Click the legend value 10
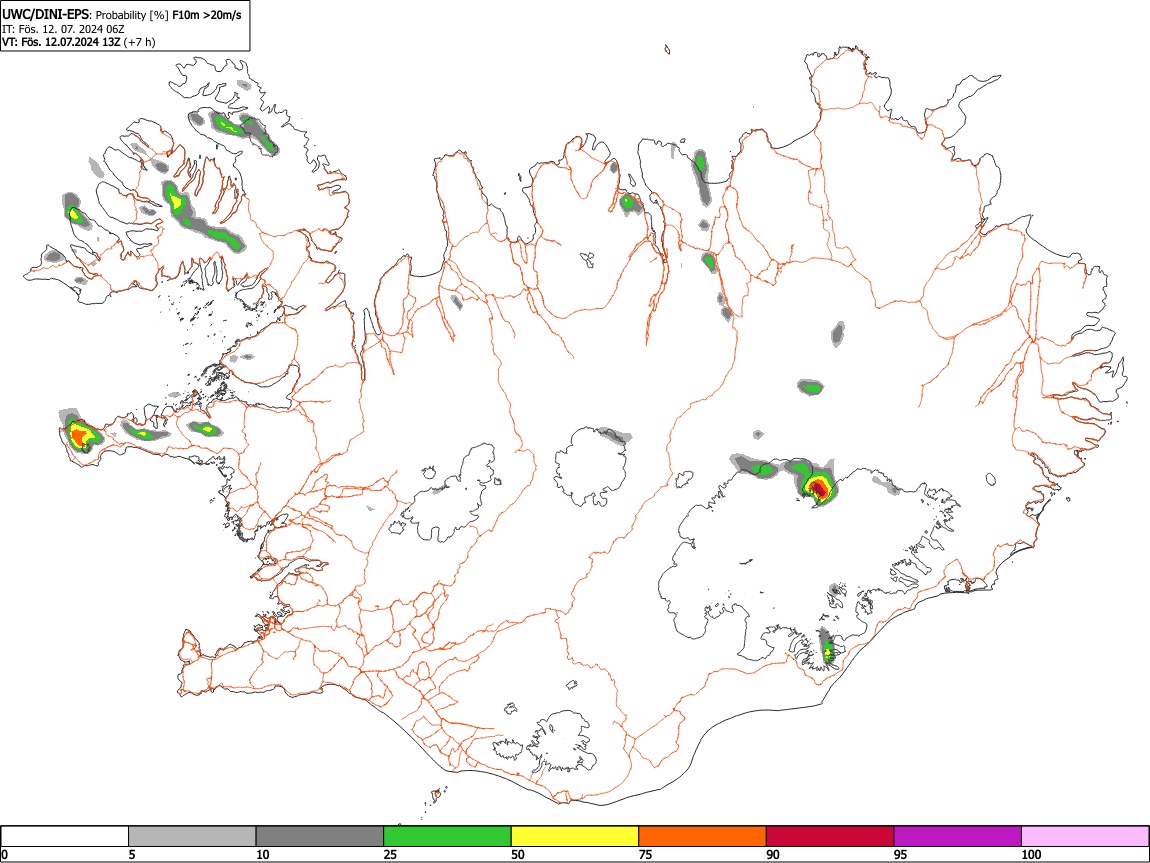The image size is (1150, 863). 263,855
